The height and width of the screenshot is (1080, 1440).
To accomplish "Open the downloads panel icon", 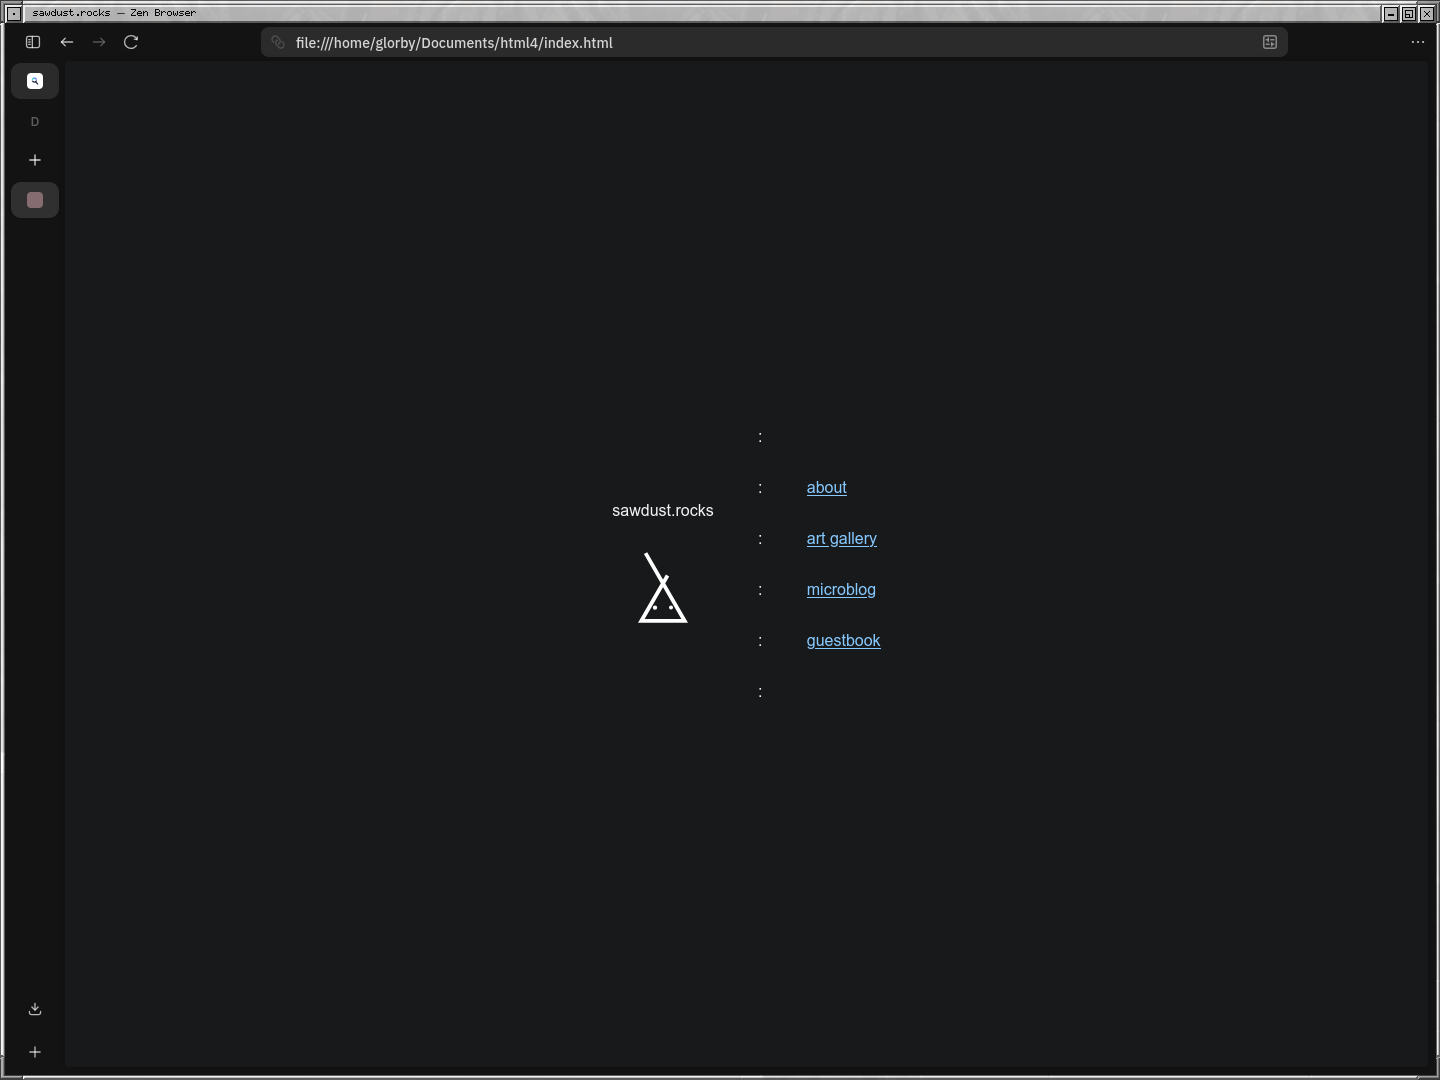I will pos(35,1009).
